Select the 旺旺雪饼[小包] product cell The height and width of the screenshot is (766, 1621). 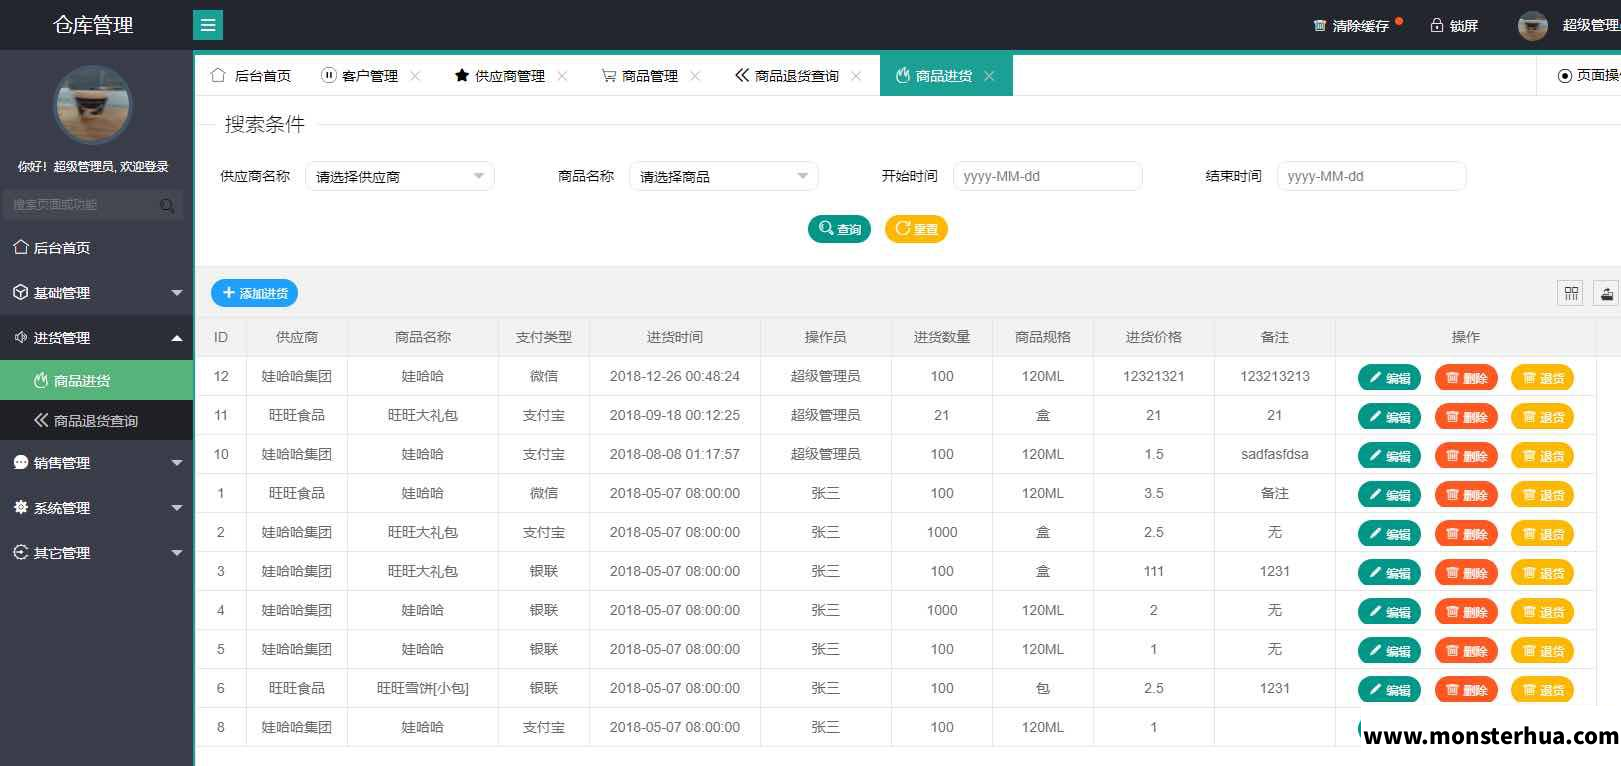tap(423, 688)
